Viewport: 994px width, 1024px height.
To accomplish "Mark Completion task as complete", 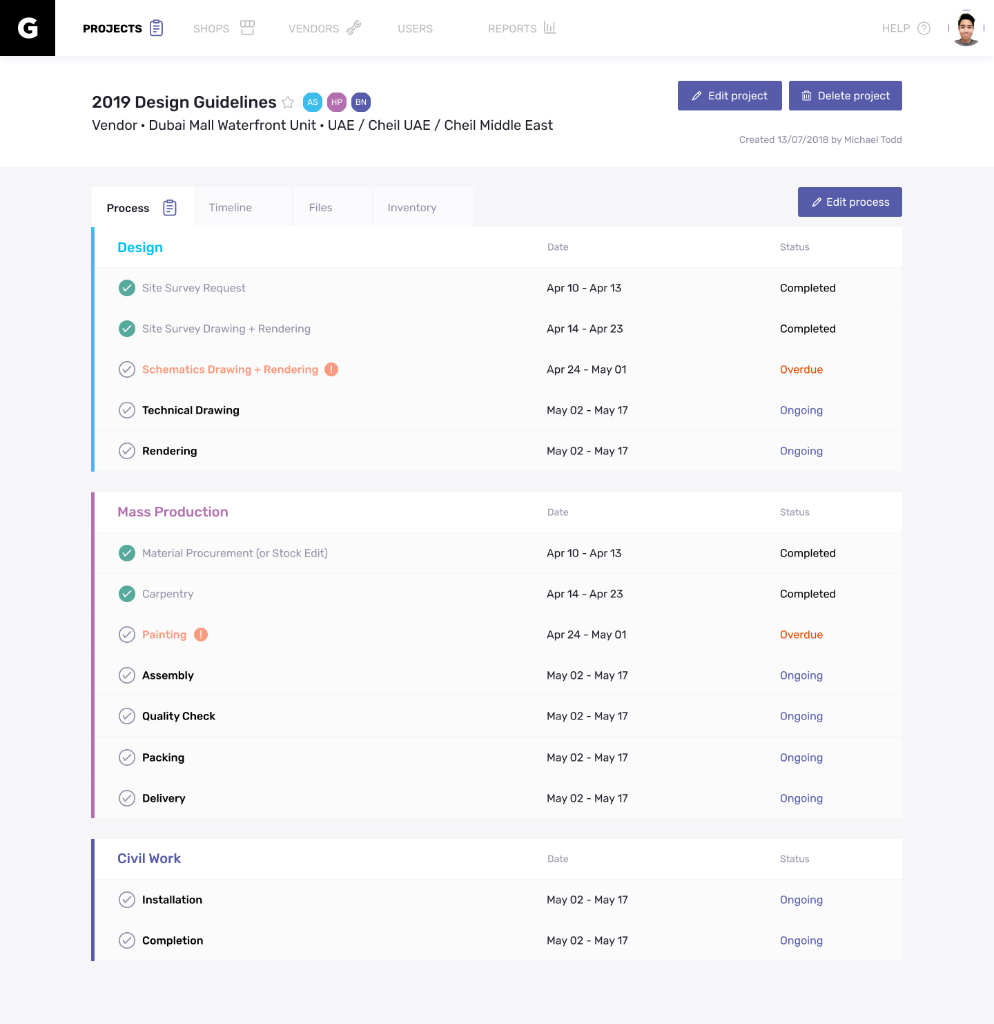I will [x=127, y=940].
